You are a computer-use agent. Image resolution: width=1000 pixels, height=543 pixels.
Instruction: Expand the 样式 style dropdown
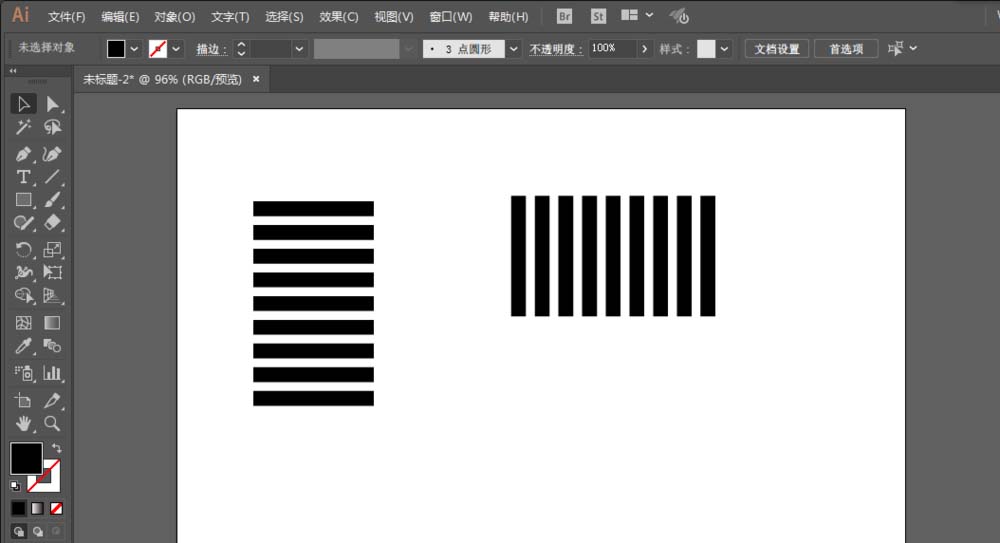[x=724, y=49]
